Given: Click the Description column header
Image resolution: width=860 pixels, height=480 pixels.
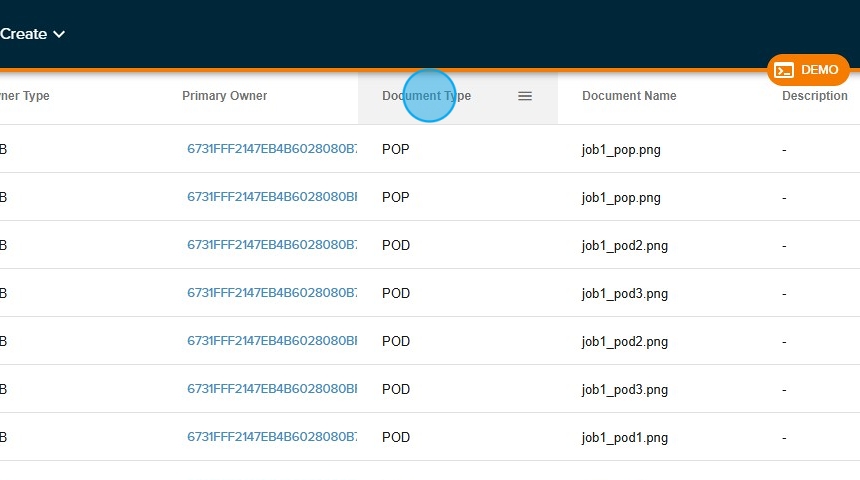Looking at the screenshot, I should [814, 96].
